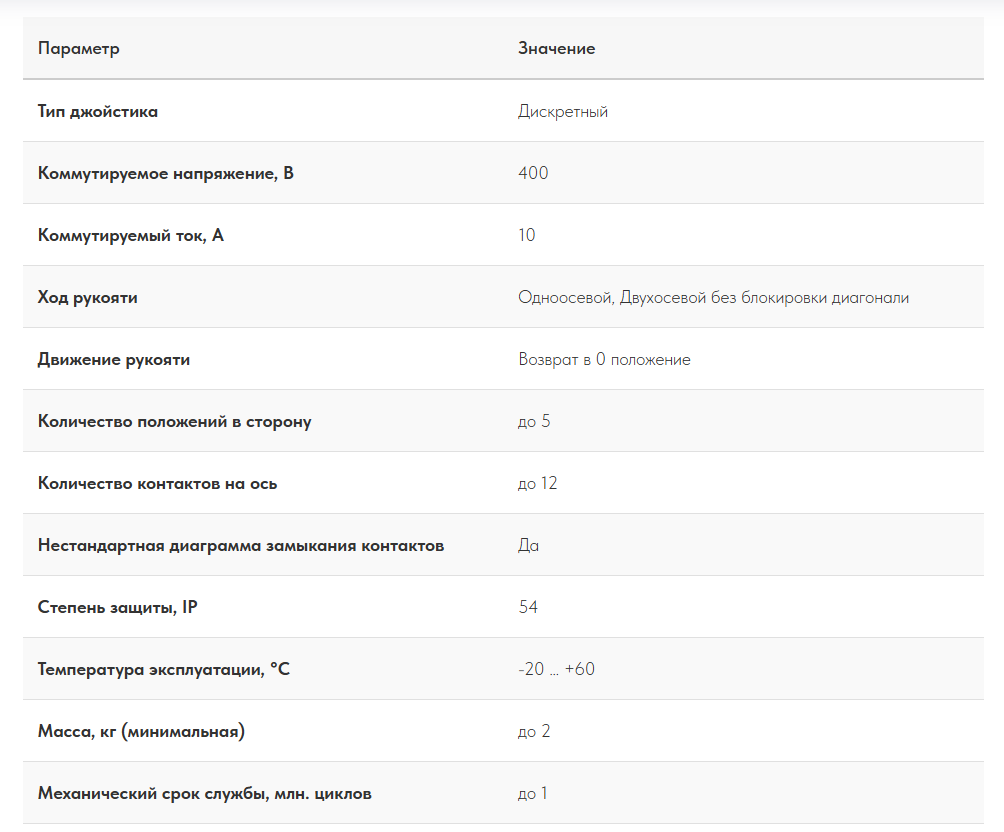The image size is (1004, 832).
Task: Select the "Коммутируемый ток, А" label
Action: (131, 235)
